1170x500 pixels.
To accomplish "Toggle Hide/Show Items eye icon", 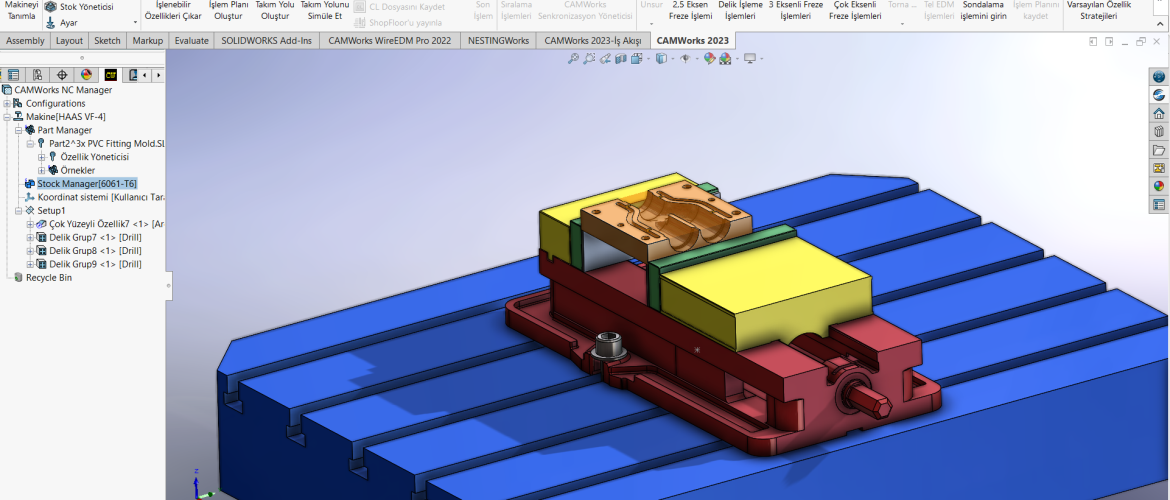I will (x=685, y=59).
